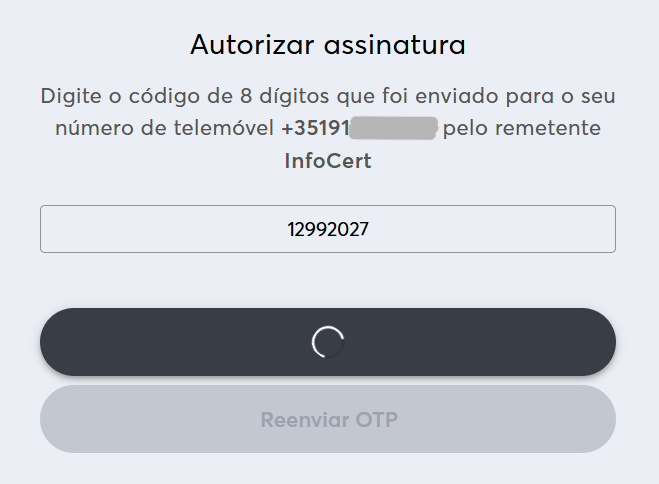
Task: Click the grey redacted phone number block
Action: 395,129
